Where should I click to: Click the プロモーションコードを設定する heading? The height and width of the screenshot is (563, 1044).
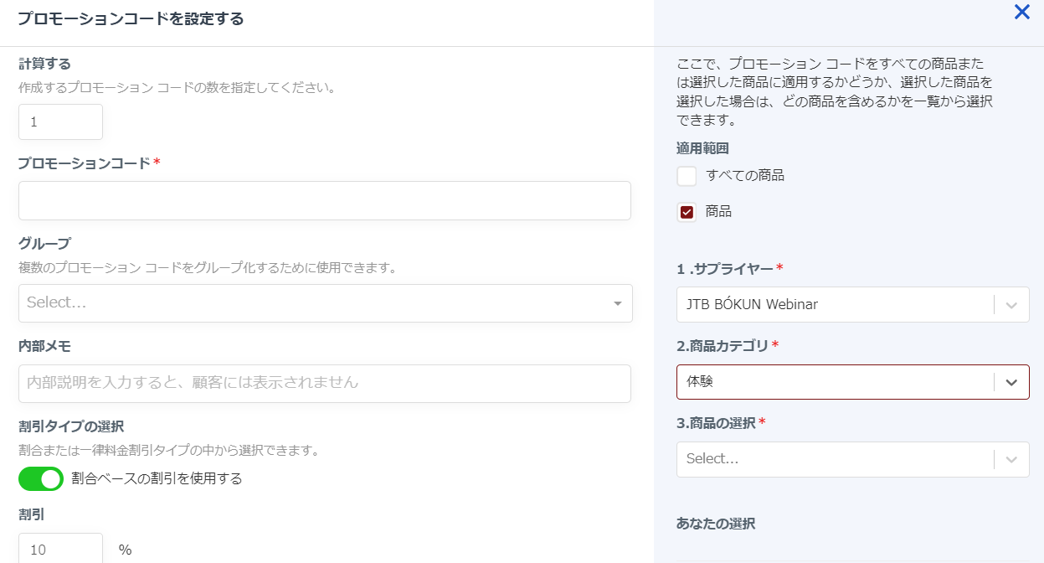pyautogui.click(x=131, y=19)
